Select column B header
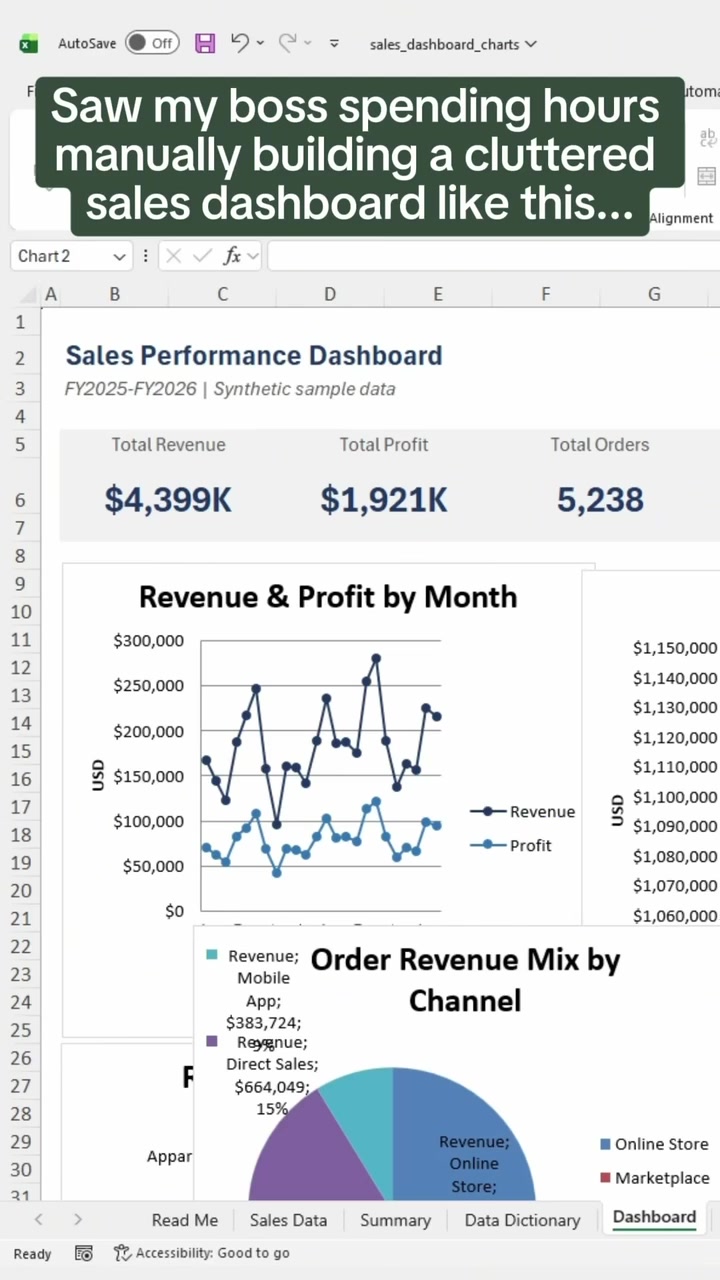 tap(115, 294)
